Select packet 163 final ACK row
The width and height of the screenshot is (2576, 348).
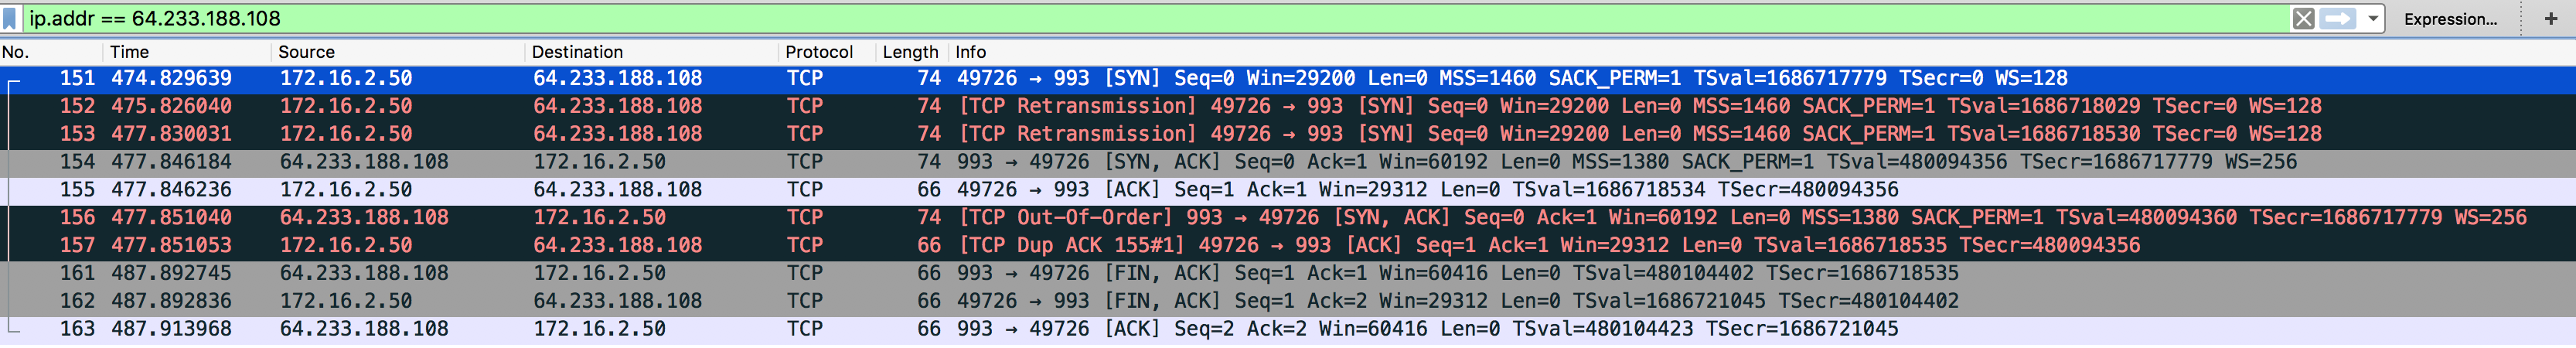1288,329
